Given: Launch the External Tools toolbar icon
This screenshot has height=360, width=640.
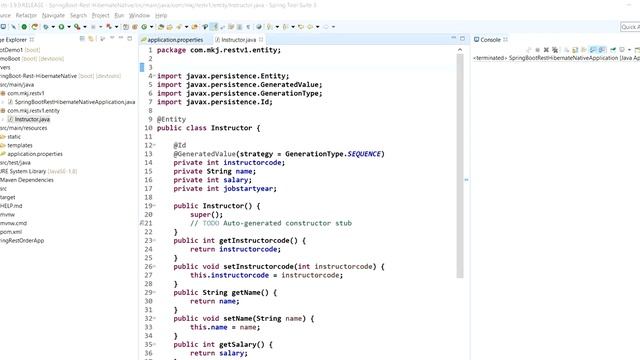Looking at the screenshot, I should pos(77,27).
